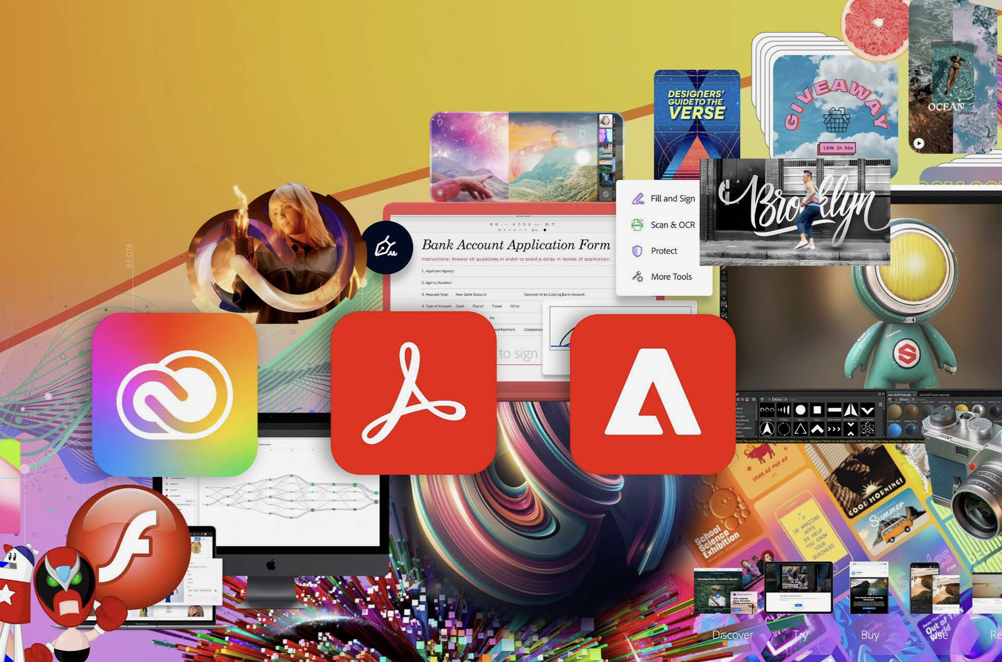Screen dimensions: 1002x662
Task: Play the Ocean video with the play button
Action: 918,143
